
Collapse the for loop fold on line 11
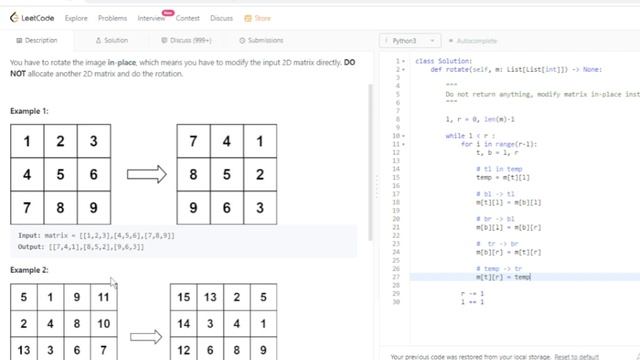click(404, 144)
